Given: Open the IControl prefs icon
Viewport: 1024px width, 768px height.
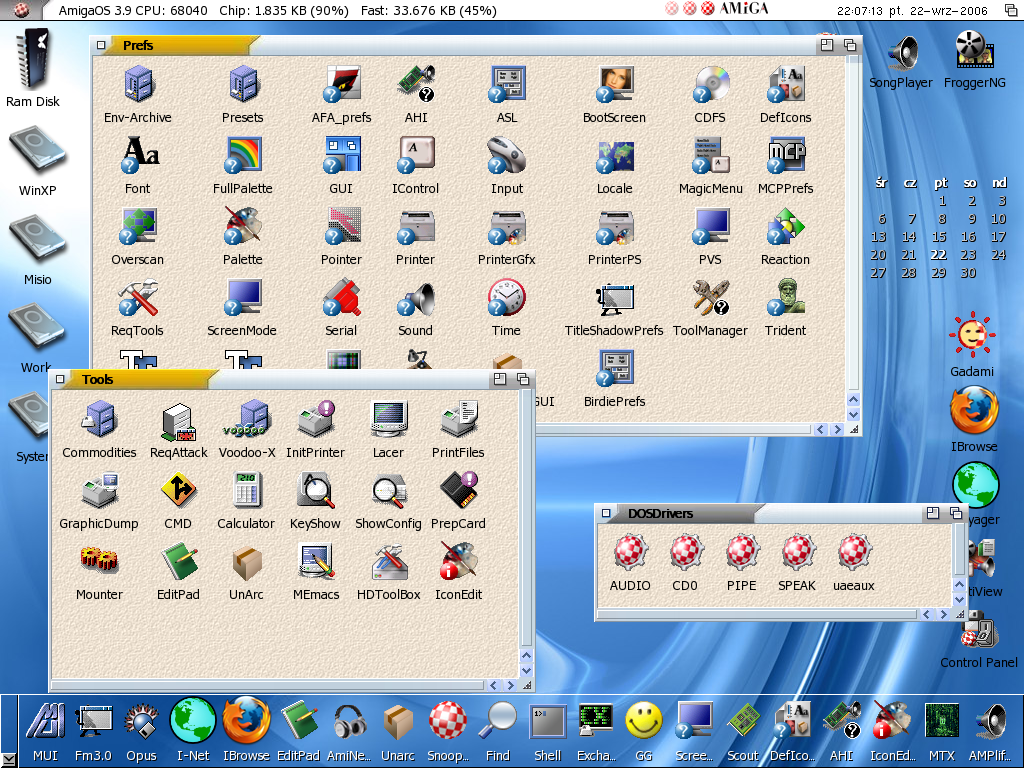Looking at the screenshot, I should click(x=415, y=155).
